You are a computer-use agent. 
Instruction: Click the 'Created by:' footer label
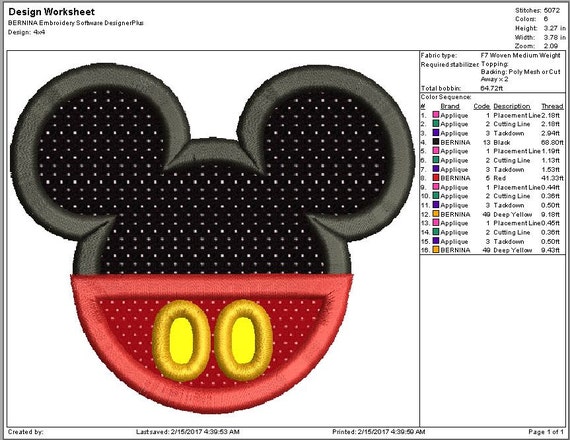pyautogui.click(x=25, y=432)
